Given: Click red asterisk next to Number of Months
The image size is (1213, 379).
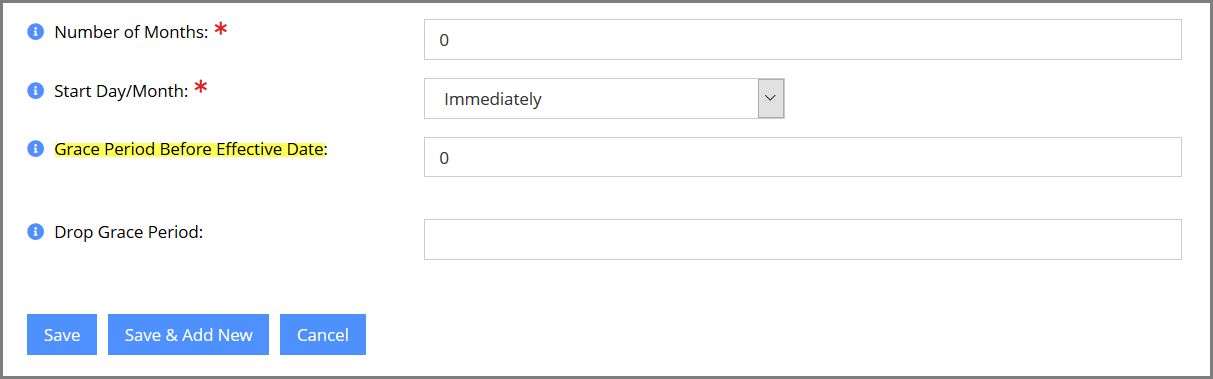Looking at the screenshot, I should [221, 30].
